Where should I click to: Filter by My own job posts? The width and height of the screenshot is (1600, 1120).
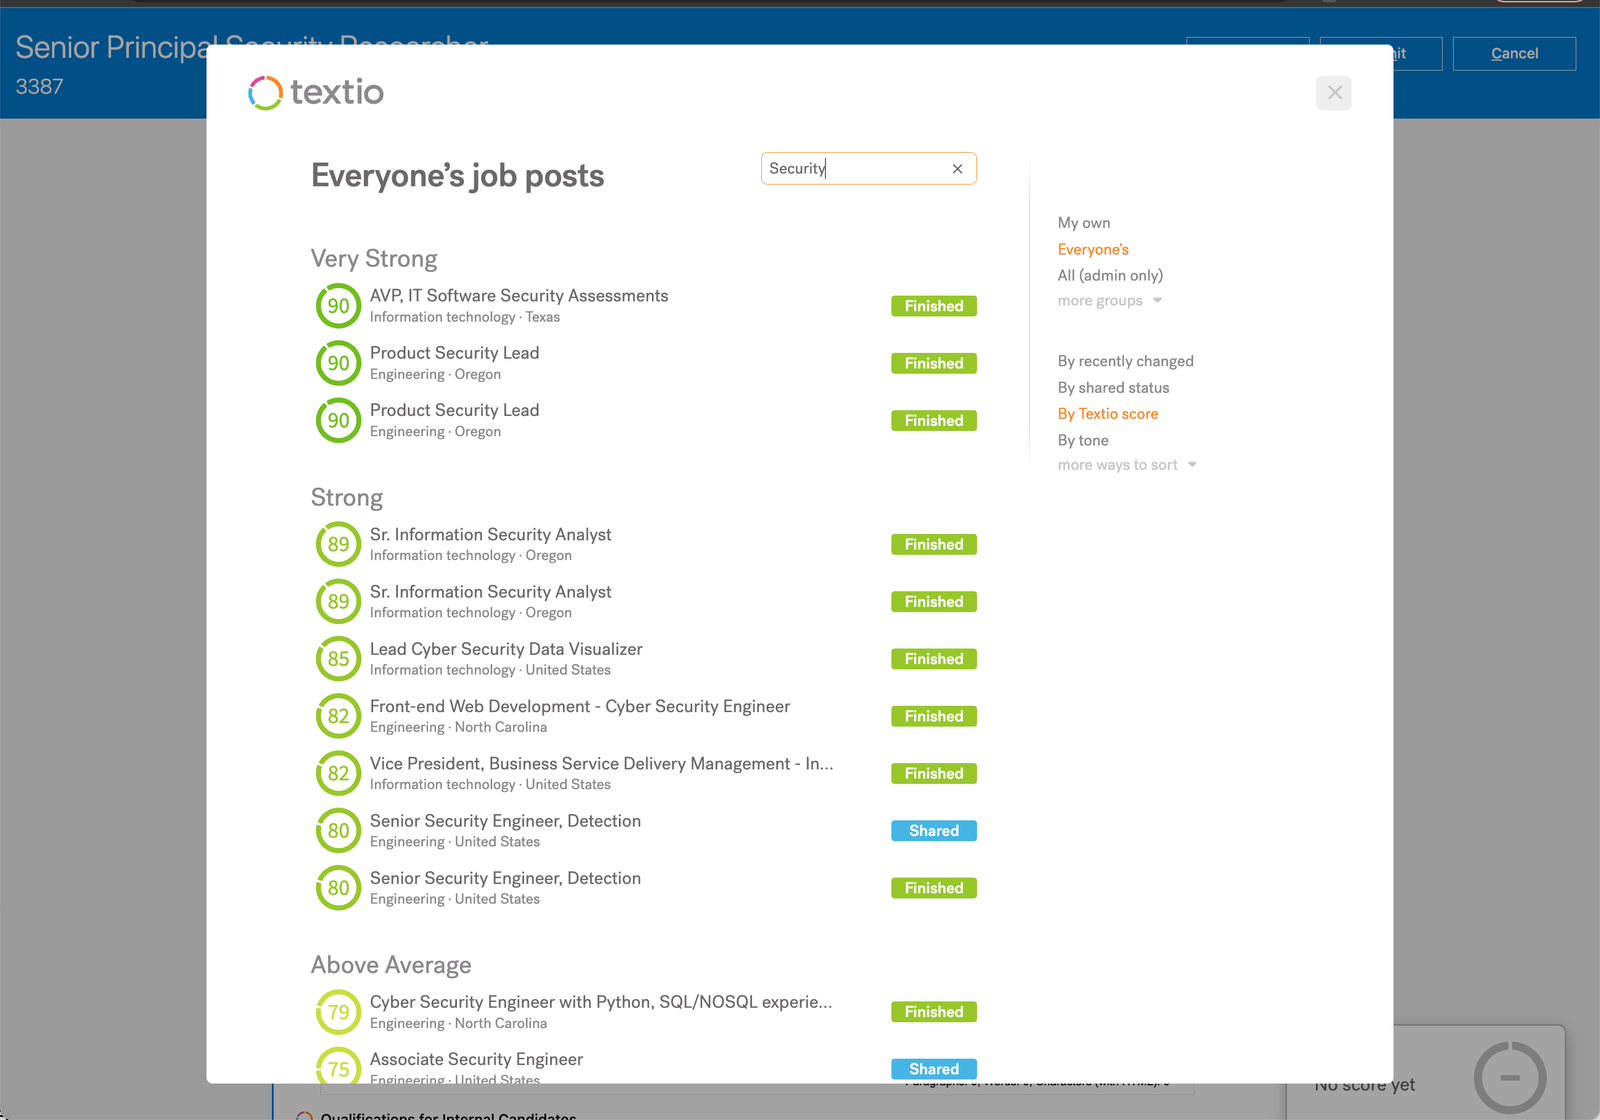1084,223
